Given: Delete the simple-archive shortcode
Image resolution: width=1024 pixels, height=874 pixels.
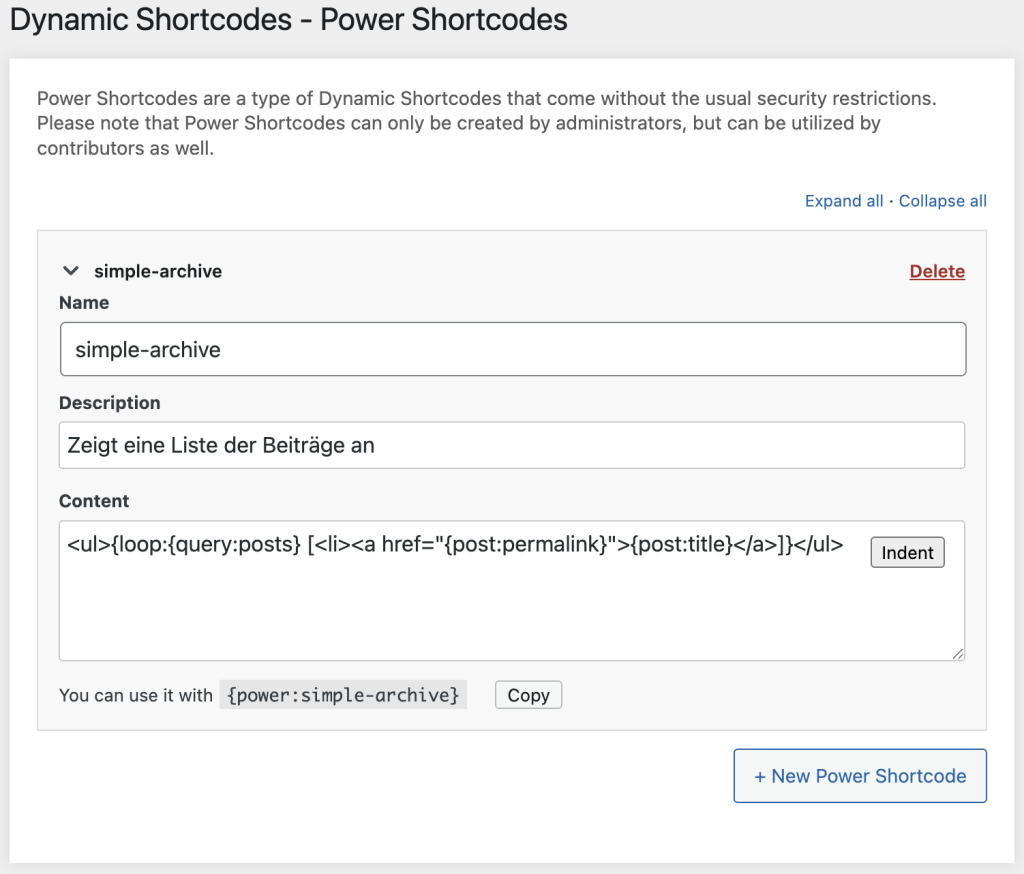Looking at the screenshot, I should [936, 270].
